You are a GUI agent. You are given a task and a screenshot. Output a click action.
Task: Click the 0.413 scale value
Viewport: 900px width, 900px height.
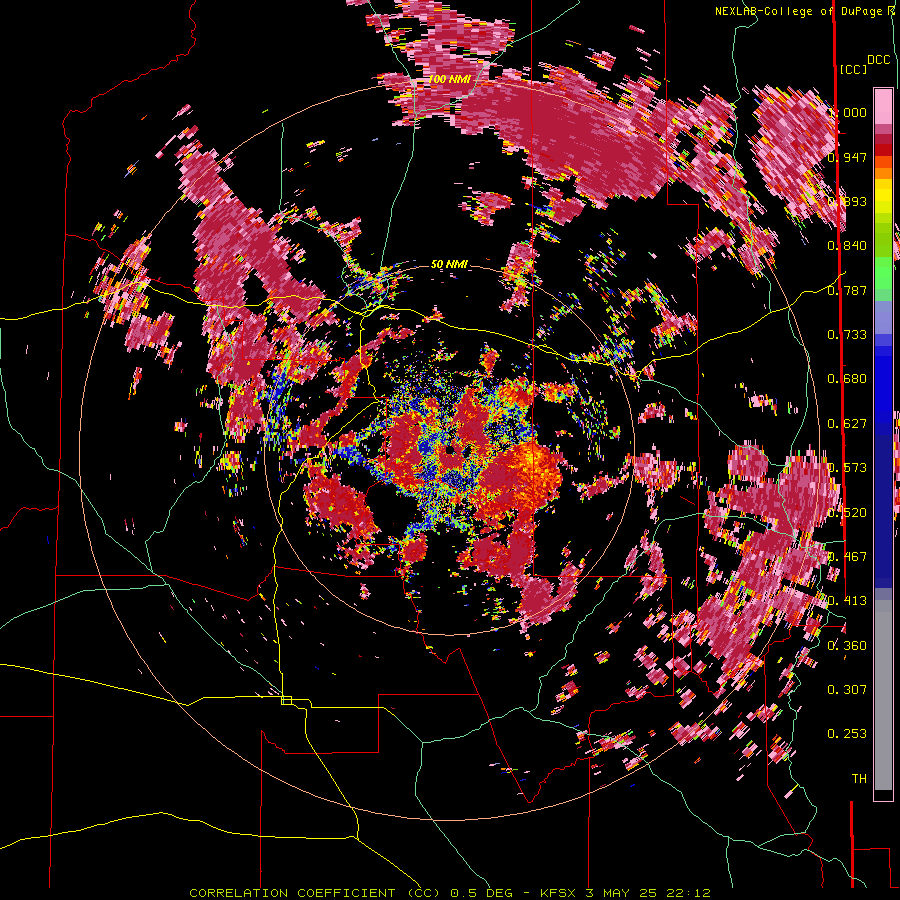click(847, 601)
